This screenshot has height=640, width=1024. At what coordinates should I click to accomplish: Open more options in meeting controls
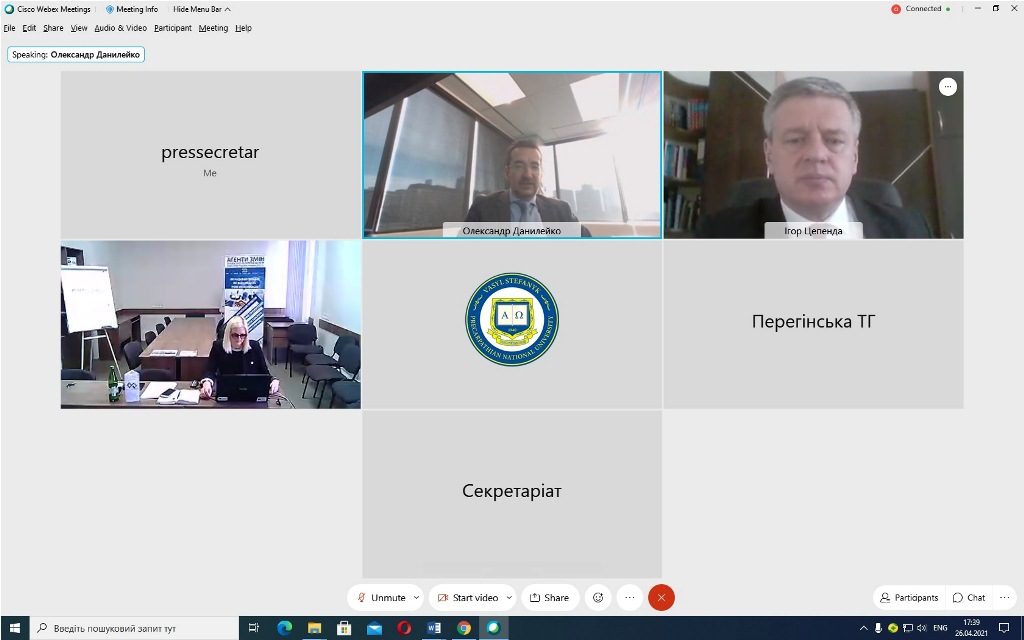(x=629, y=597)
